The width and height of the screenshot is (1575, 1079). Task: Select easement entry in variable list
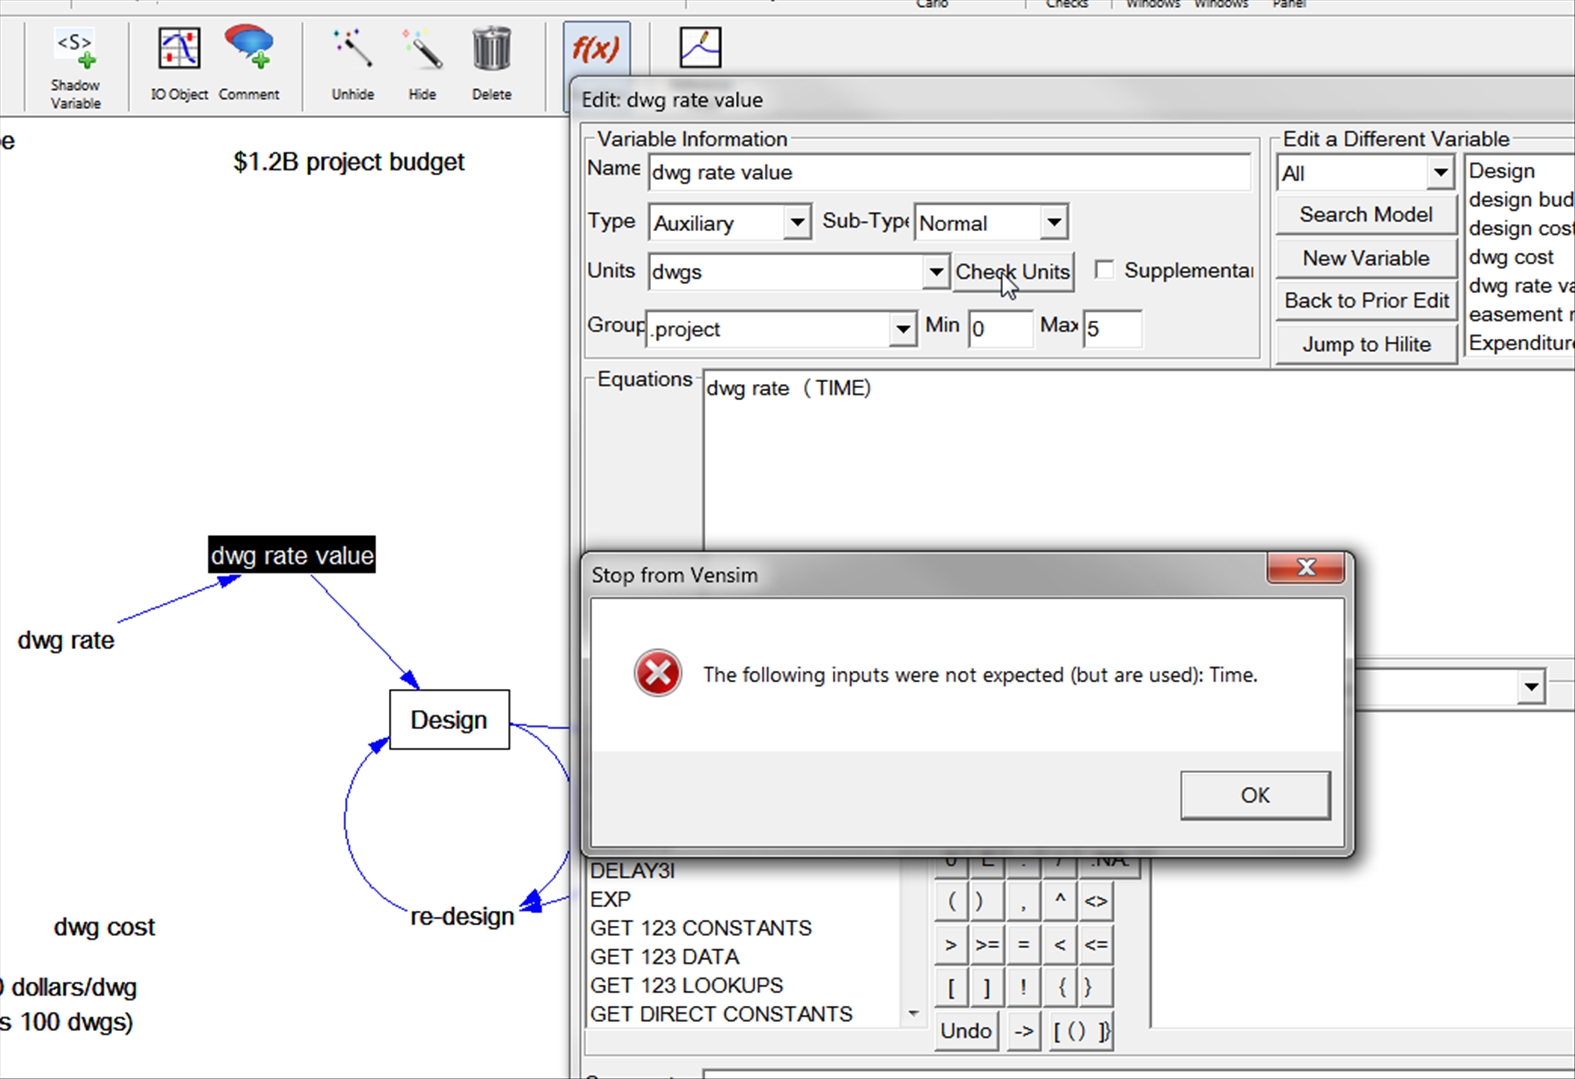(1519, 314)
